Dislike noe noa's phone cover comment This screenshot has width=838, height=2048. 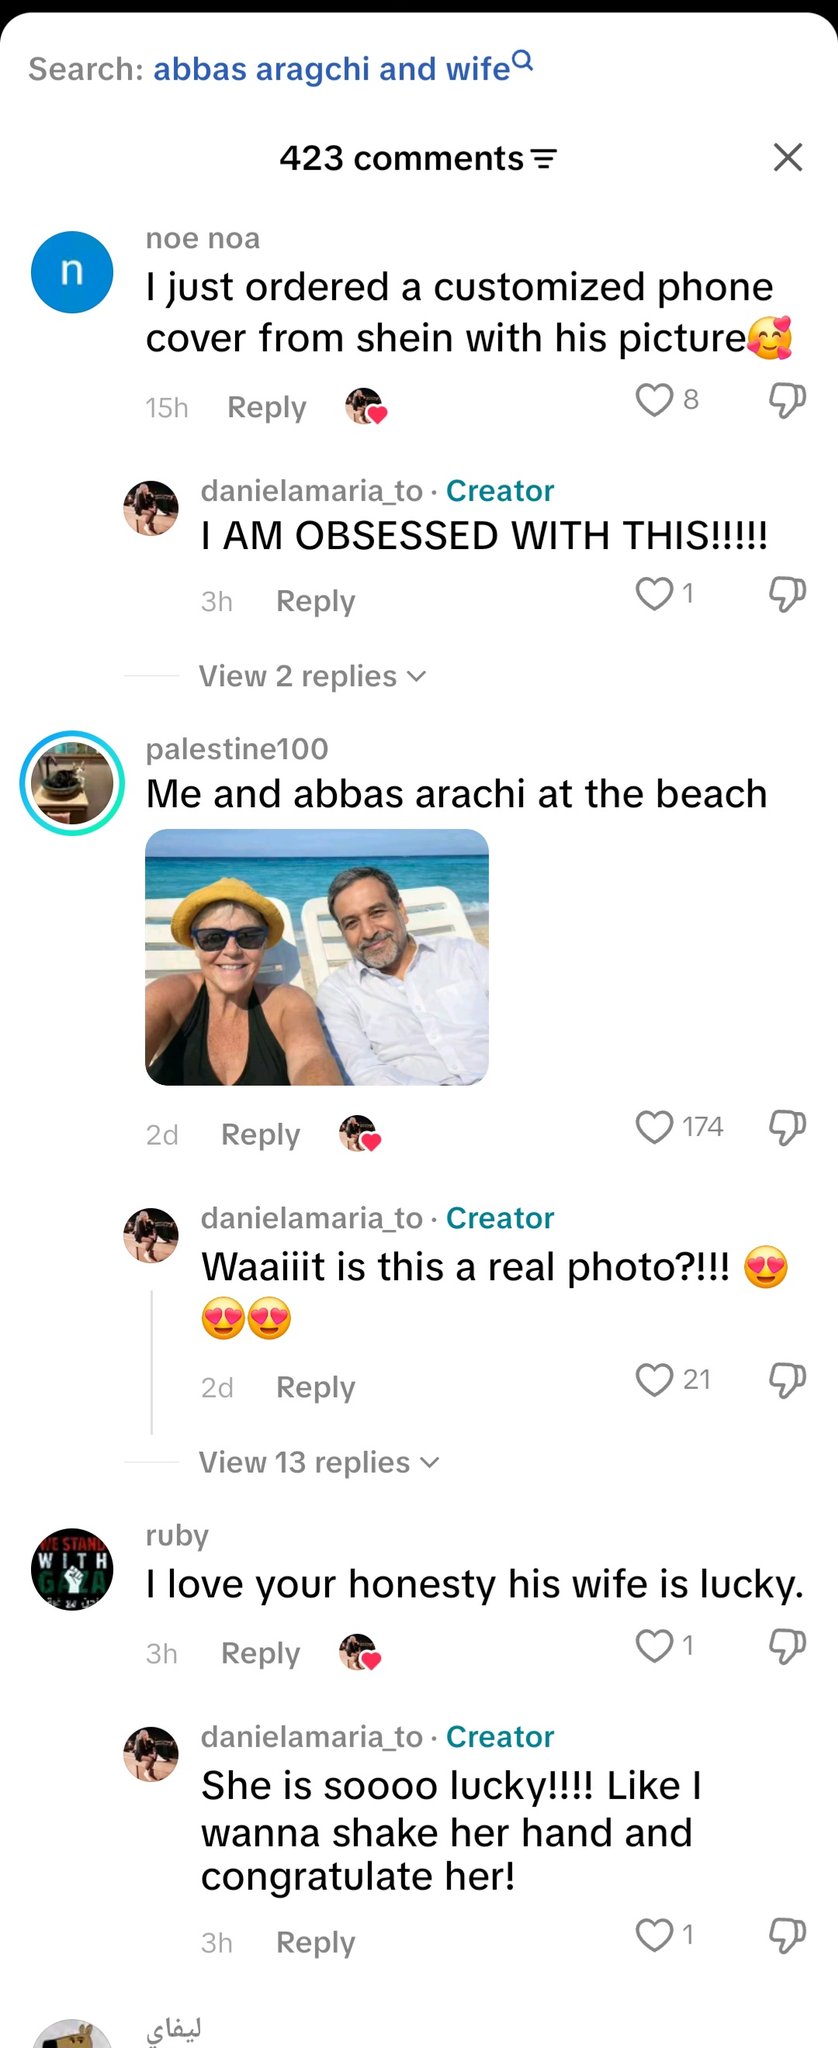(x=787, y=400)
